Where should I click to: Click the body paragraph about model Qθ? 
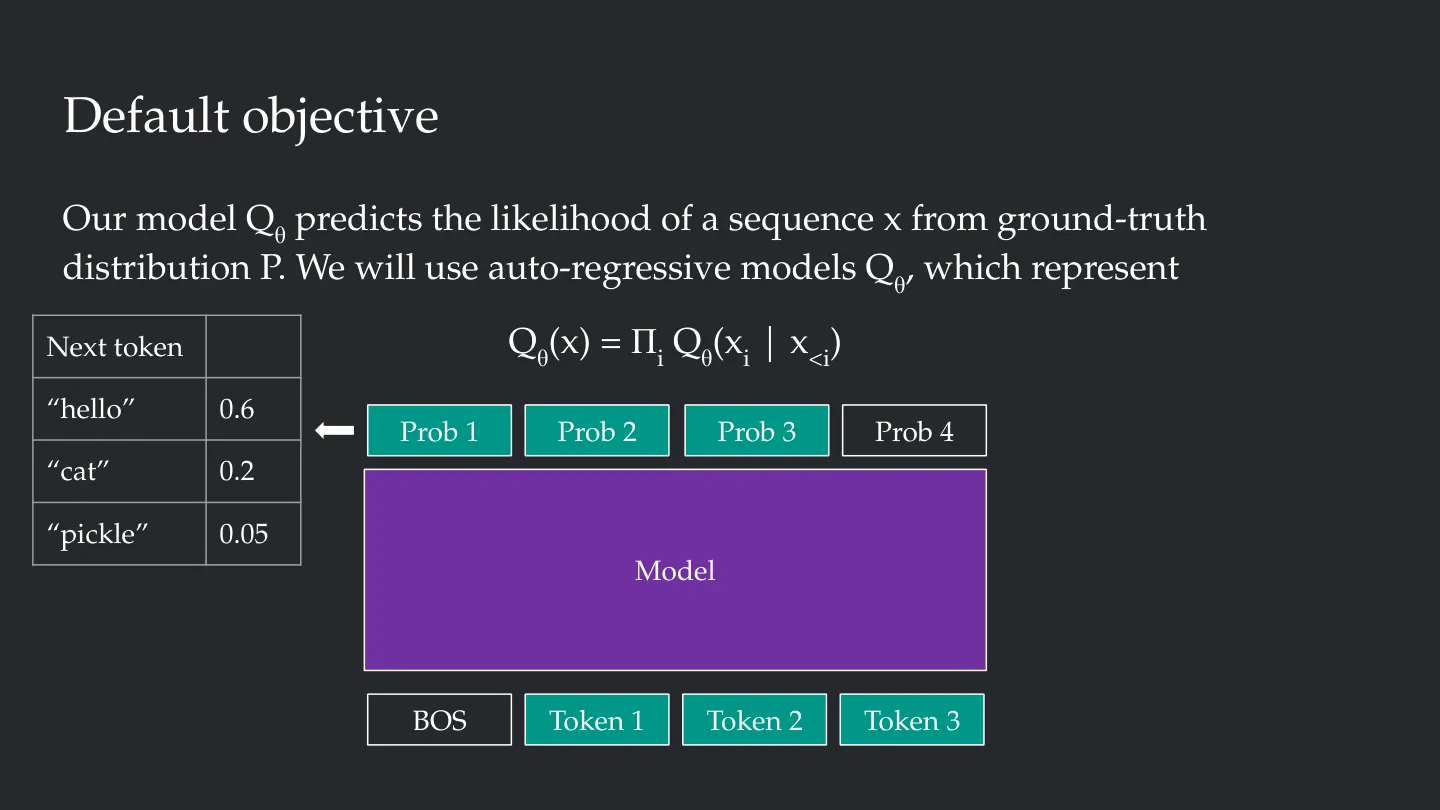click(634, 245)
